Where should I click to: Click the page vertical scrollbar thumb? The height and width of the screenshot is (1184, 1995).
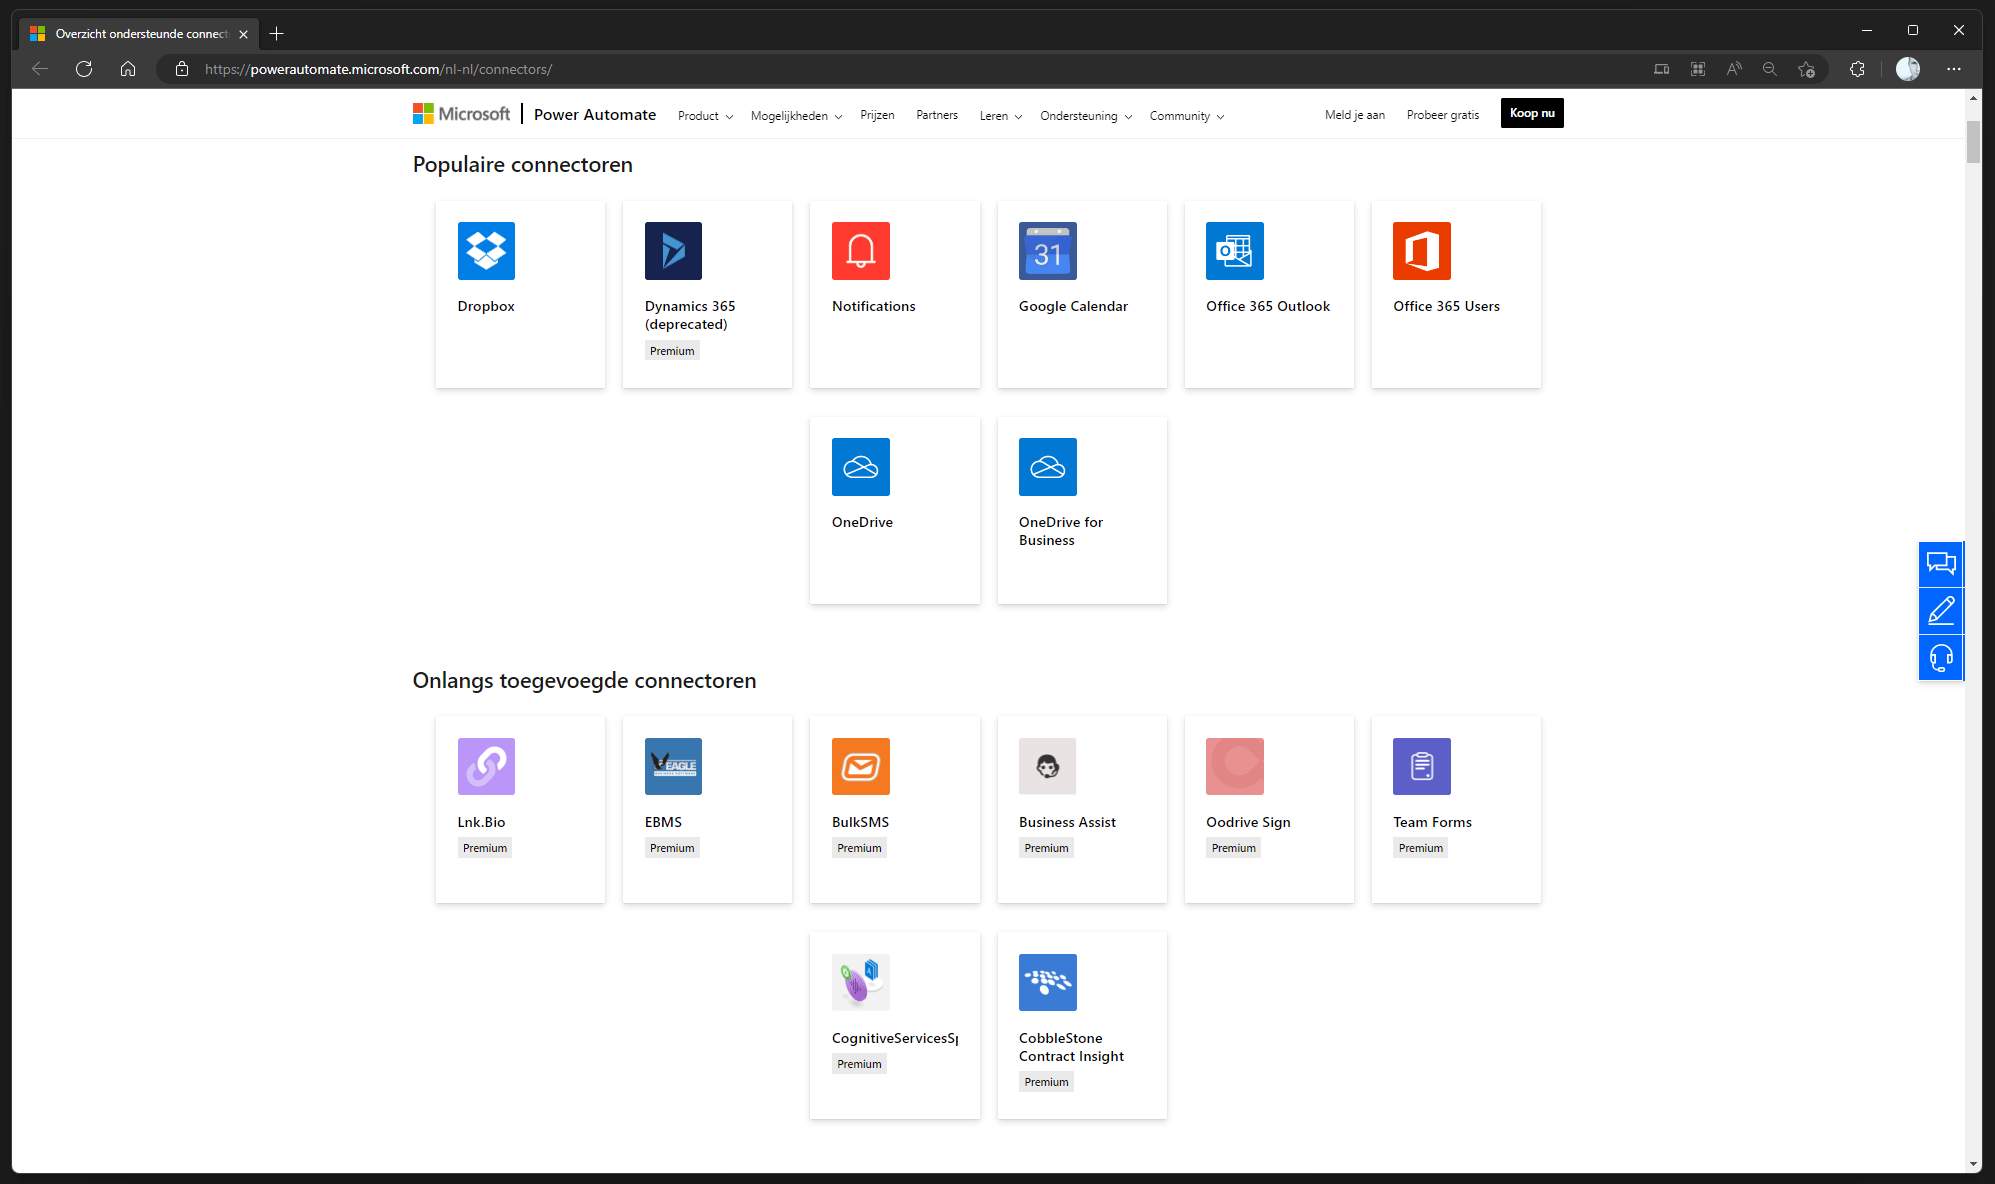pos(1973,142)
